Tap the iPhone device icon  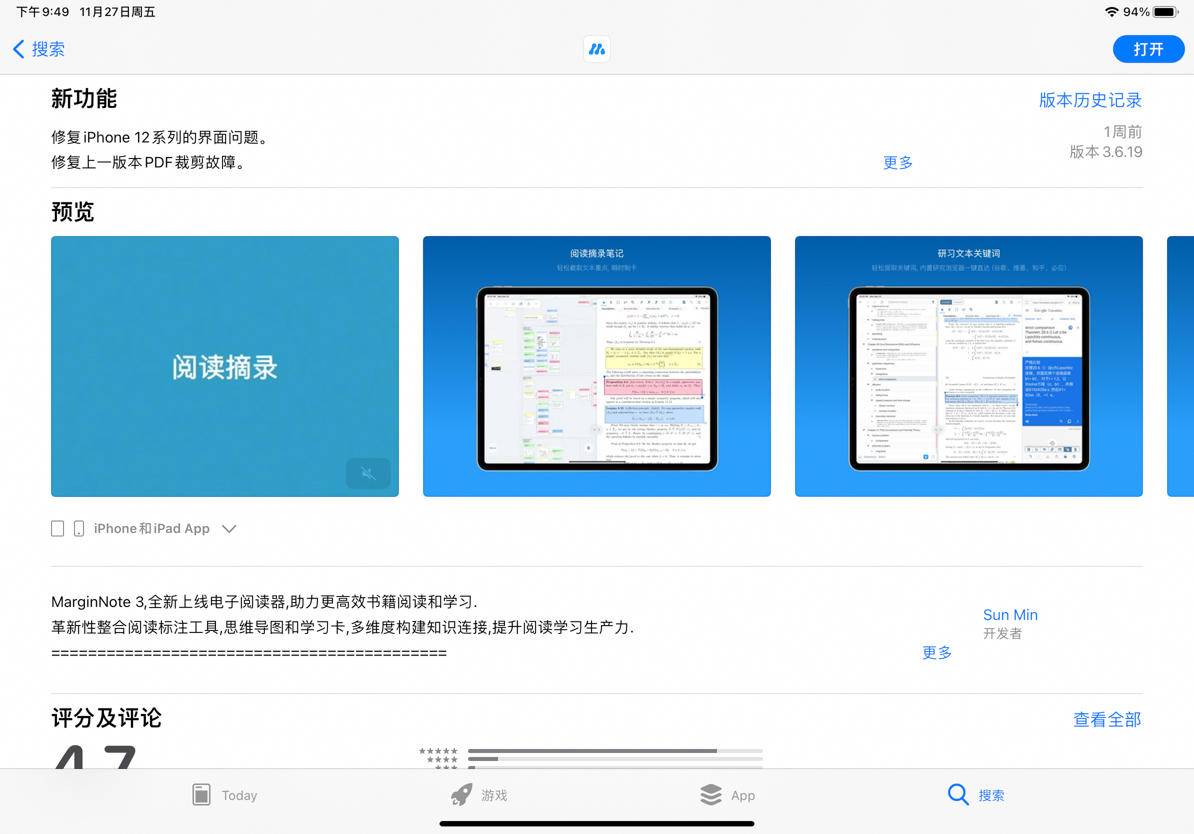coord(78,529)
